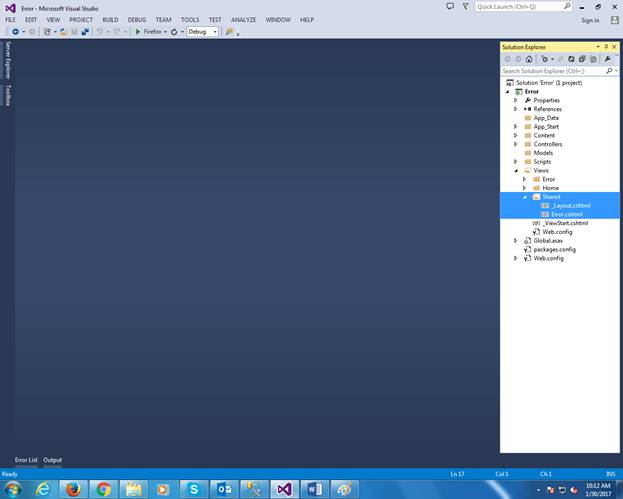Viewport: 623px width, 499px height.
Task: Click the Refresh icon in Solution Explorer toolbar
Action: (x=571, y=59)
